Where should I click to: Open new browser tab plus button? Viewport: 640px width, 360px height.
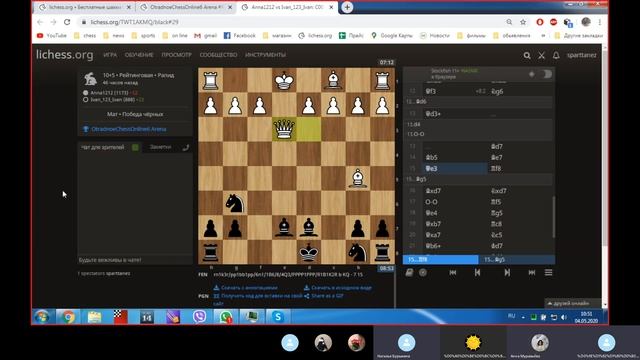[347, 7]
